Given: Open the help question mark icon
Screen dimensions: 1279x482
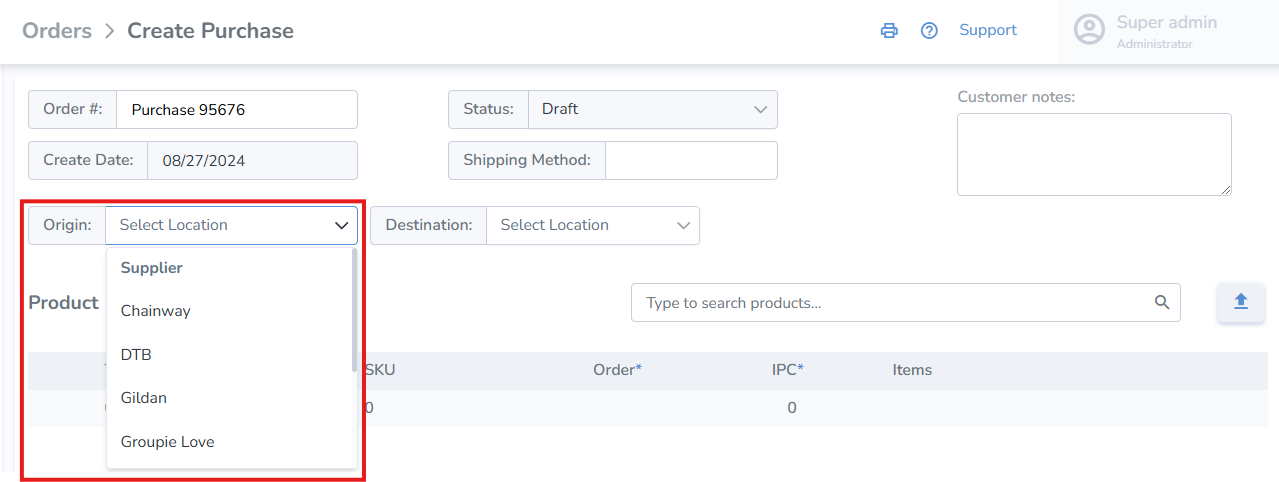Looking at the screenshot, I should point(929,30).
